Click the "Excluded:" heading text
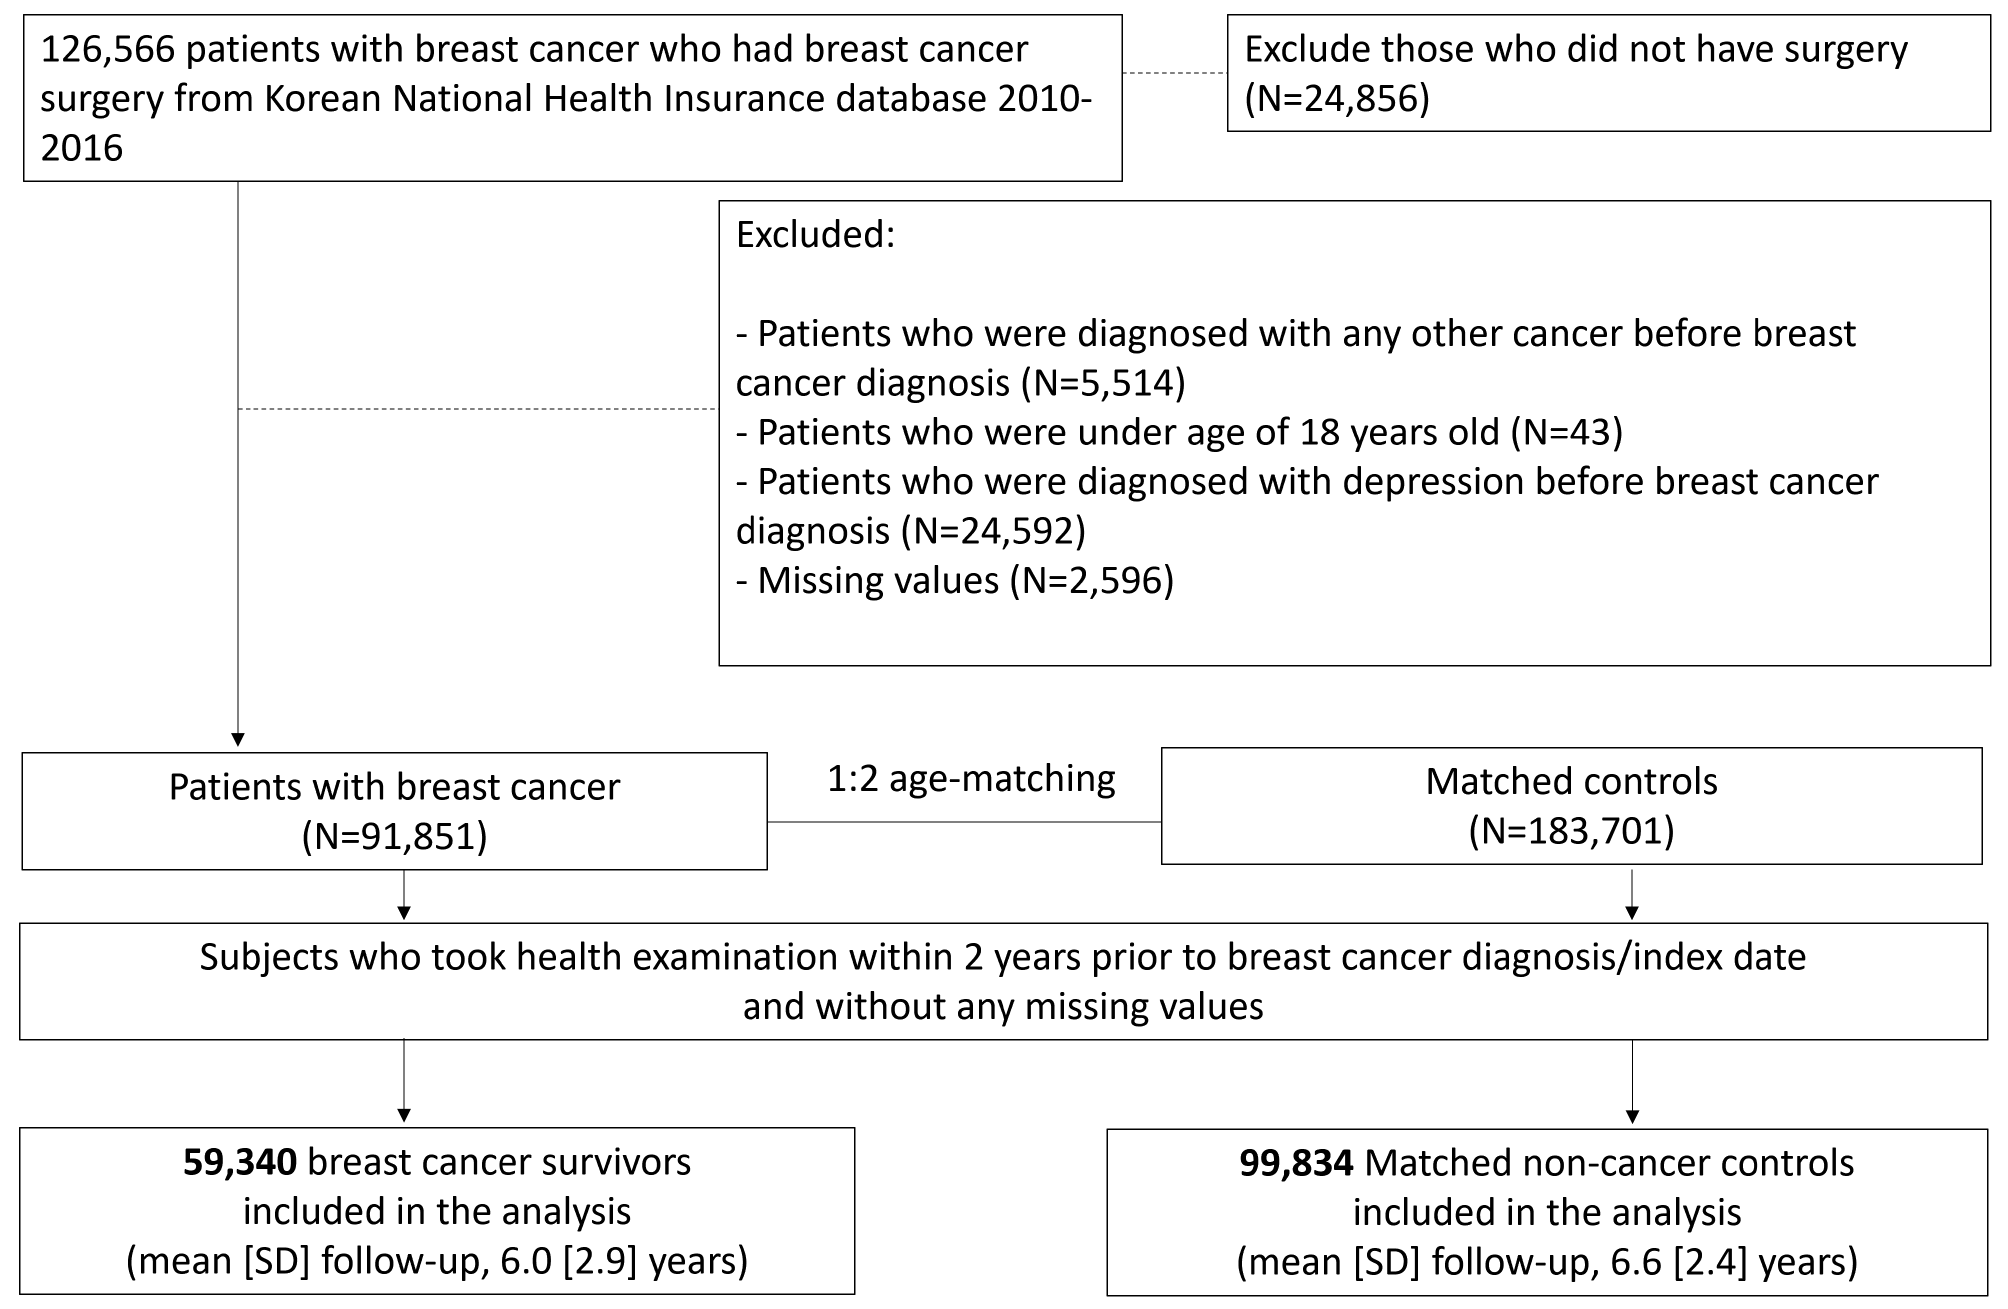Image resolution: width=2008 pixels, height=1309 pixels. pyautogui.click(x=815, y=234)
